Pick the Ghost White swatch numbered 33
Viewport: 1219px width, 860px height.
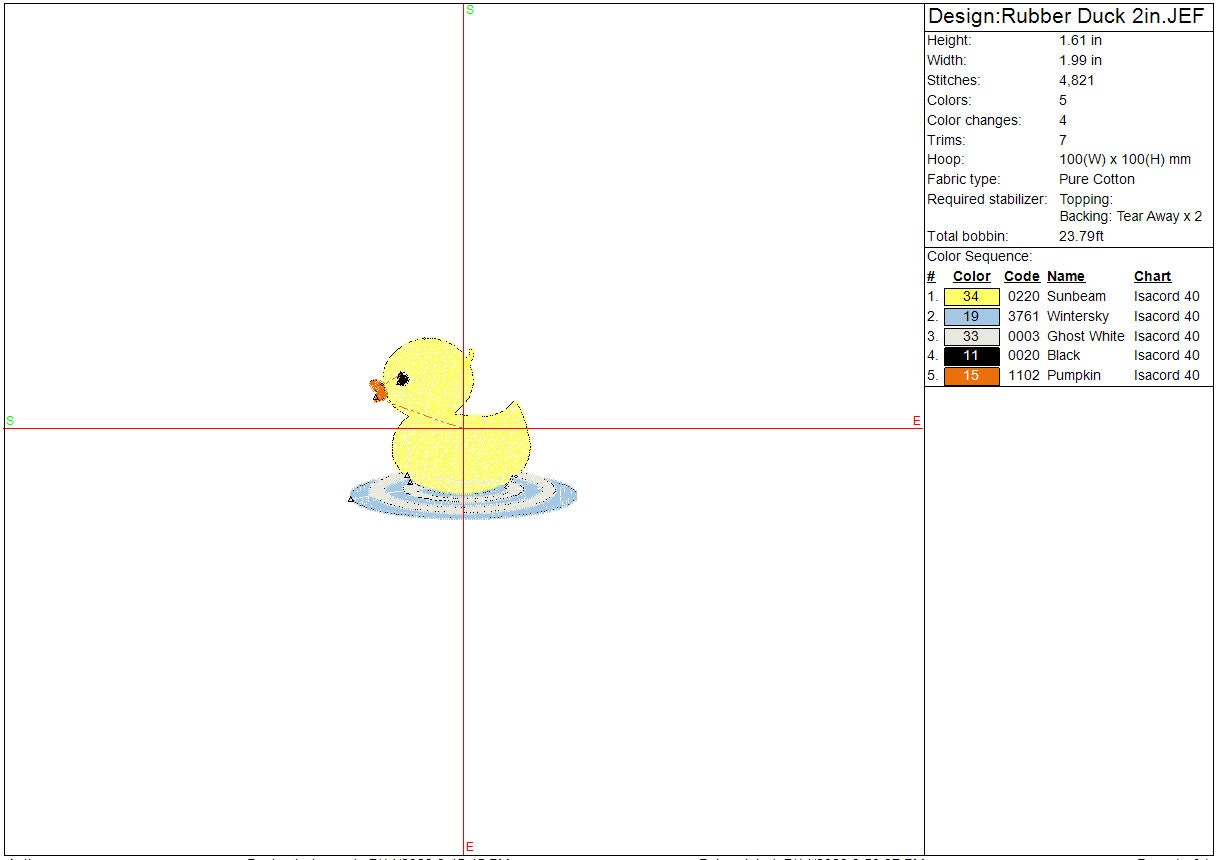[x=971, y=337]
